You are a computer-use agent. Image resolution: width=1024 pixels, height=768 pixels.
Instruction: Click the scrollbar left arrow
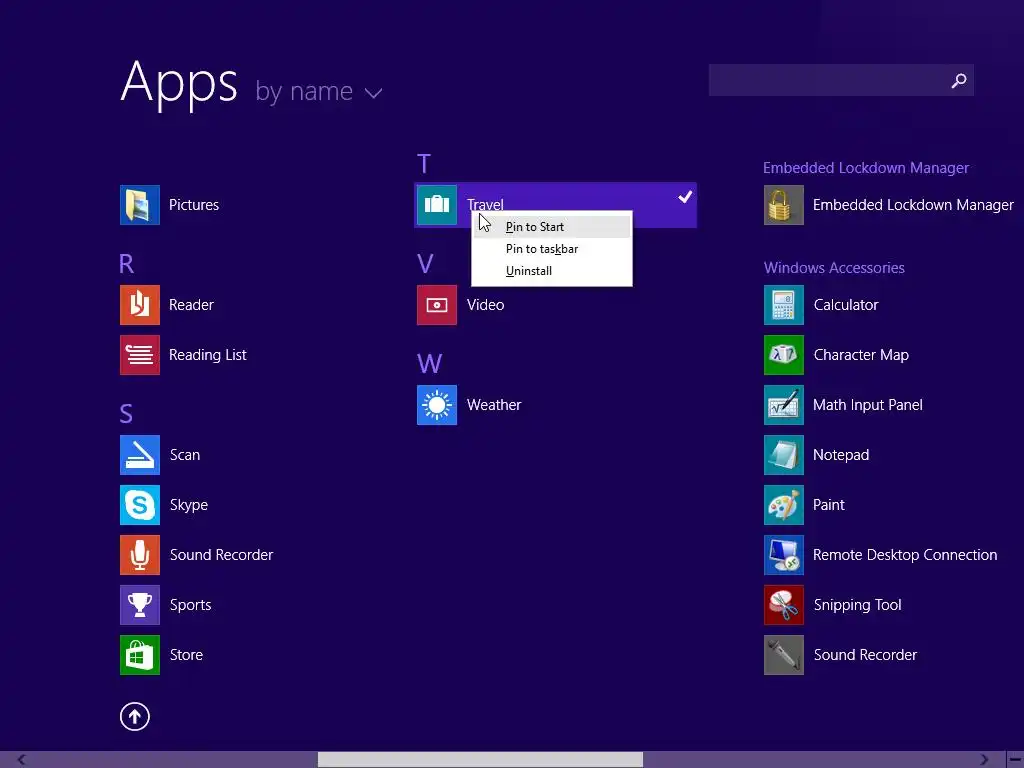pyautogui.click(x=22, y=760)
